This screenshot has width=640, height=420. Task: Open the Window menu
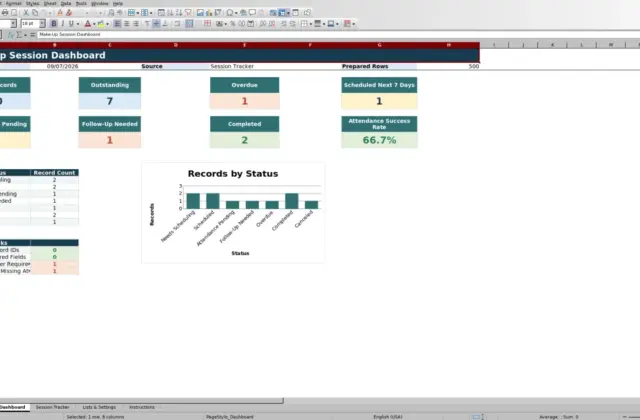pyautogui.click(x=100, y=3)
